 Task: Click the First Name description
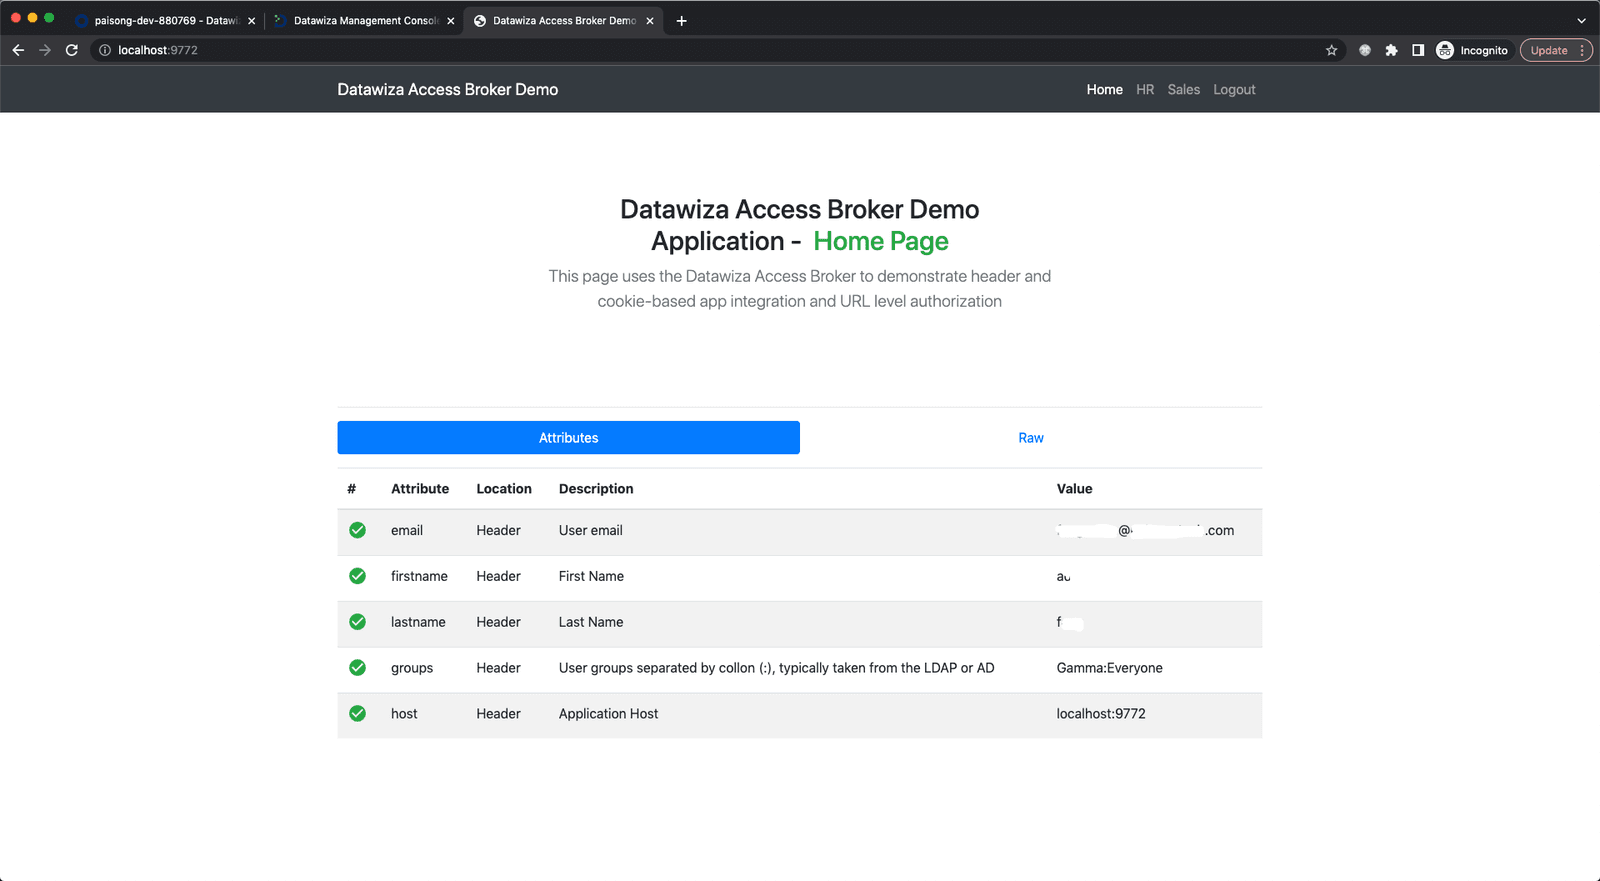(x=591, y=577)
